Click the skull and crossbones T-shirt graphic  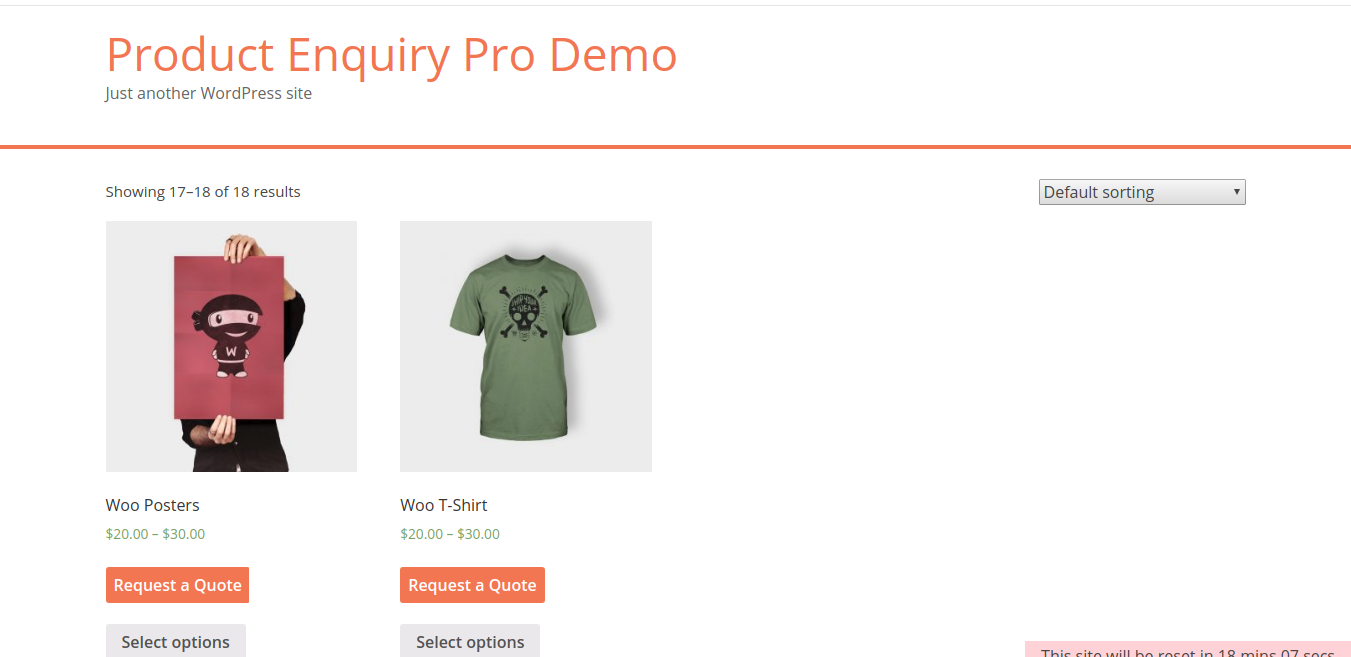(524, 314)
